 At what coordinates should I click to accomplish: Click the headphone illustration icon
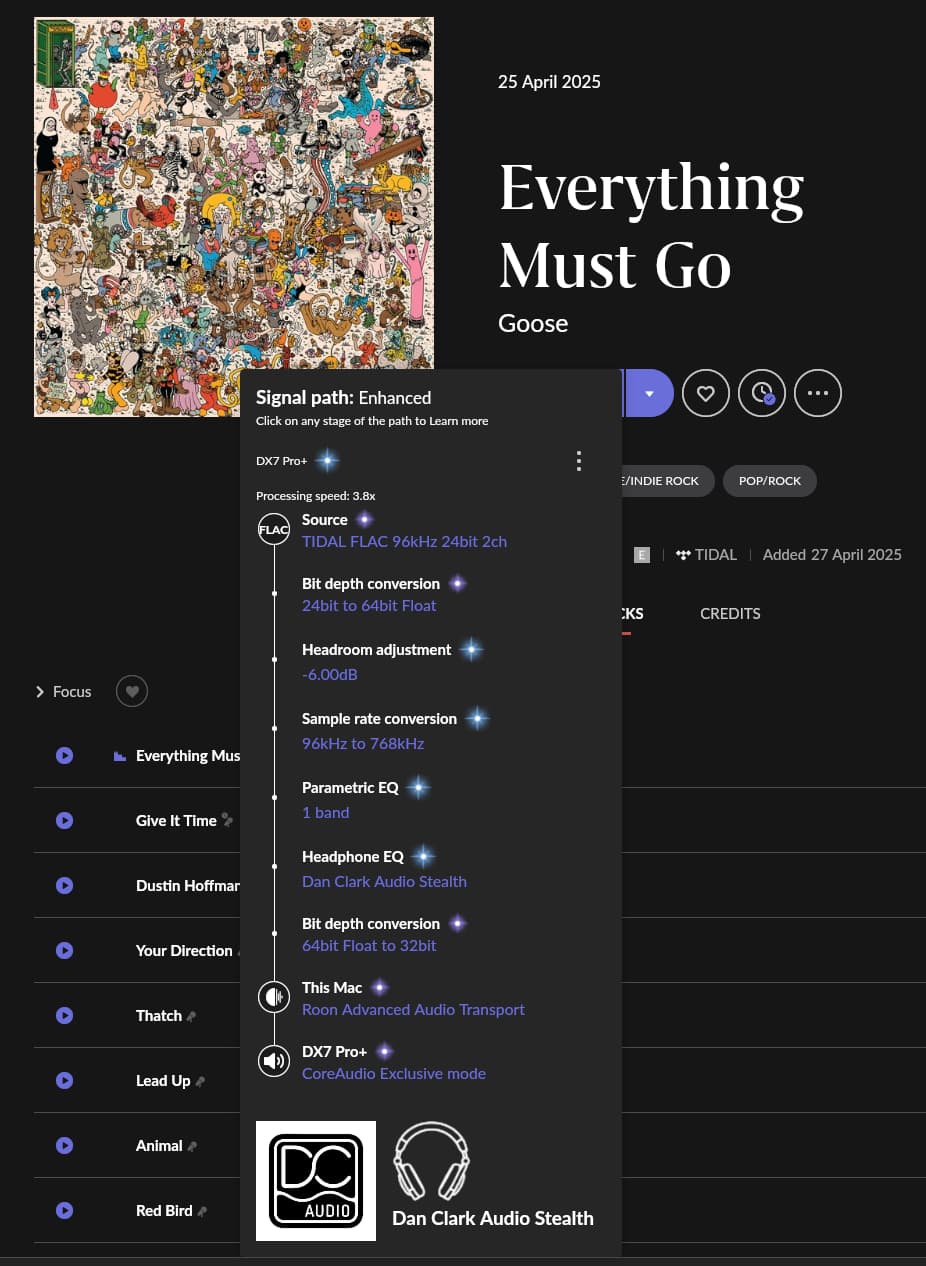(x=431, y=1161)
